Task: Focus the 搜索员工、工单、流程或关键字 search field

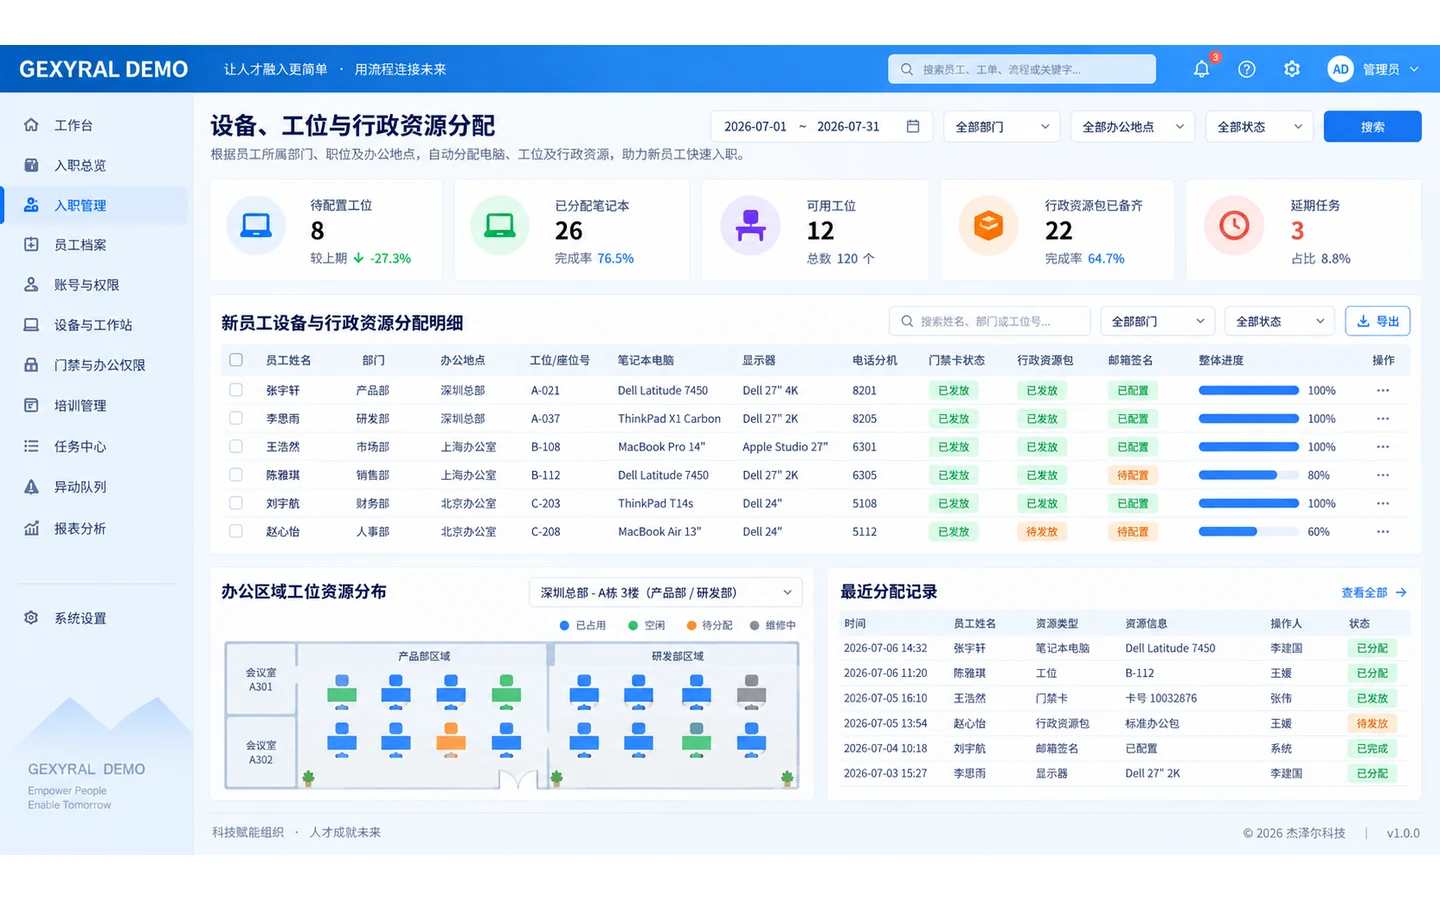Action: pyautogui.click(x=1022, y=70)
